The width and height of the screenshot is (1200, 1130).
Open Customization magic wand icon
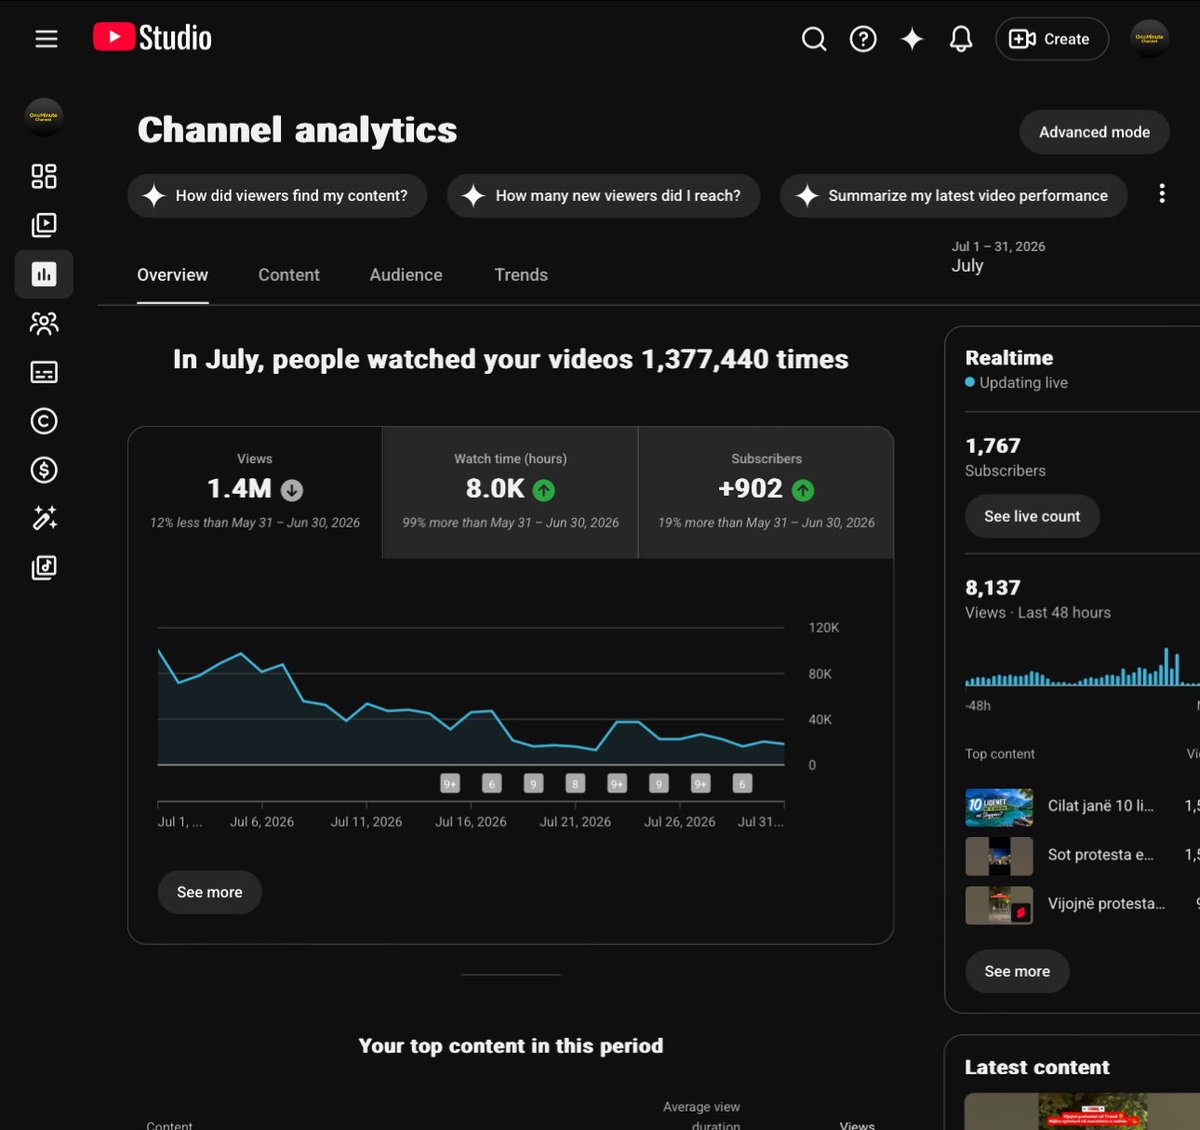44,518
